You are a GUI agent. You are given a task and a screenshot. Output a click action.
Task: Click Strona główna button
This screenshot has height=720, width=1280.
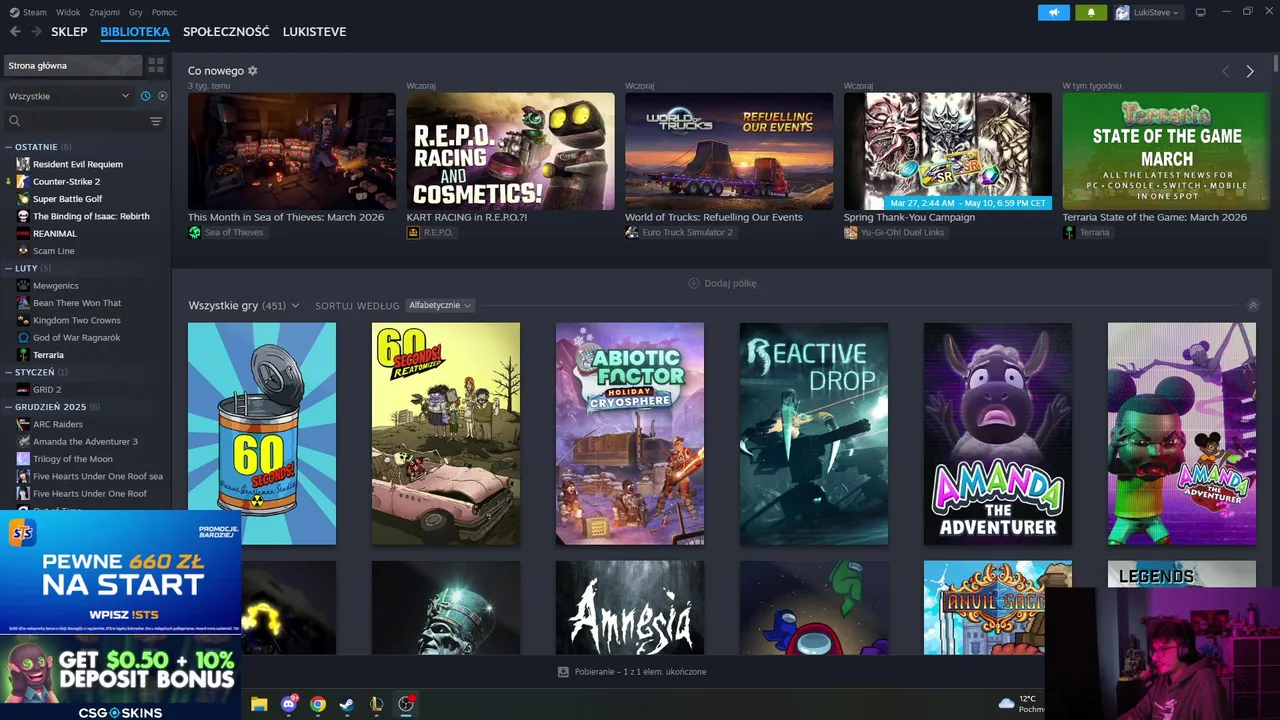(73, 65)
